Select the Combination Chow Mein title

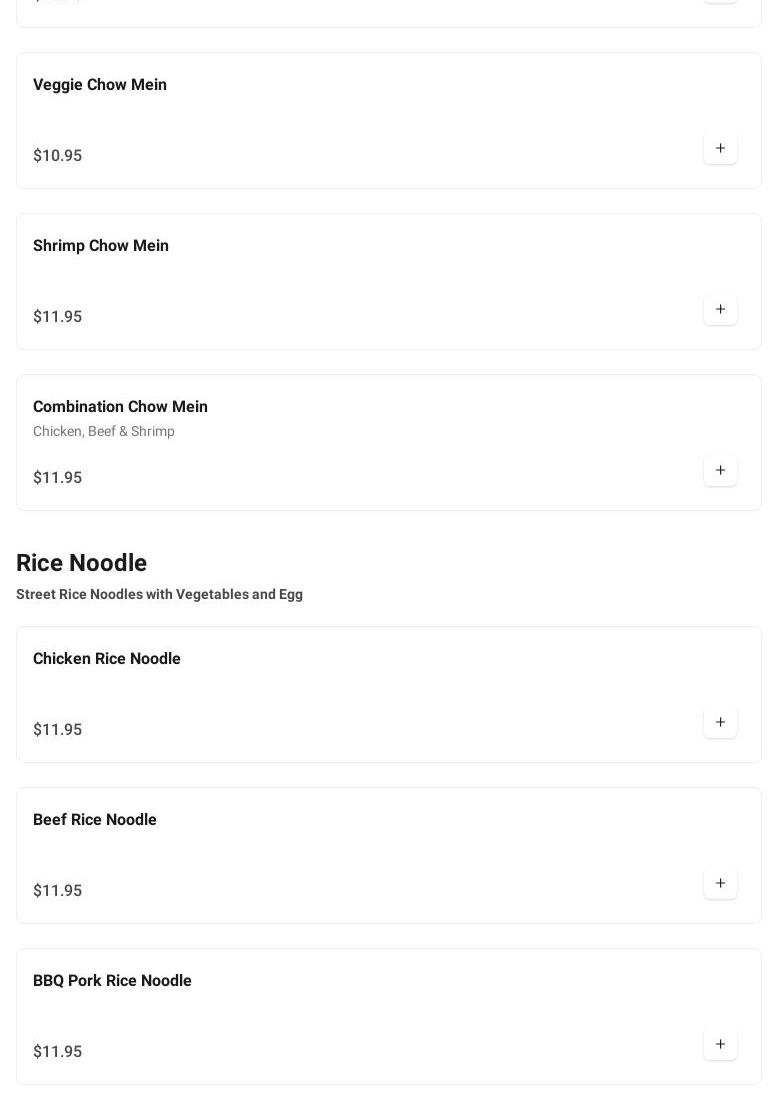(x=121, y=407)
